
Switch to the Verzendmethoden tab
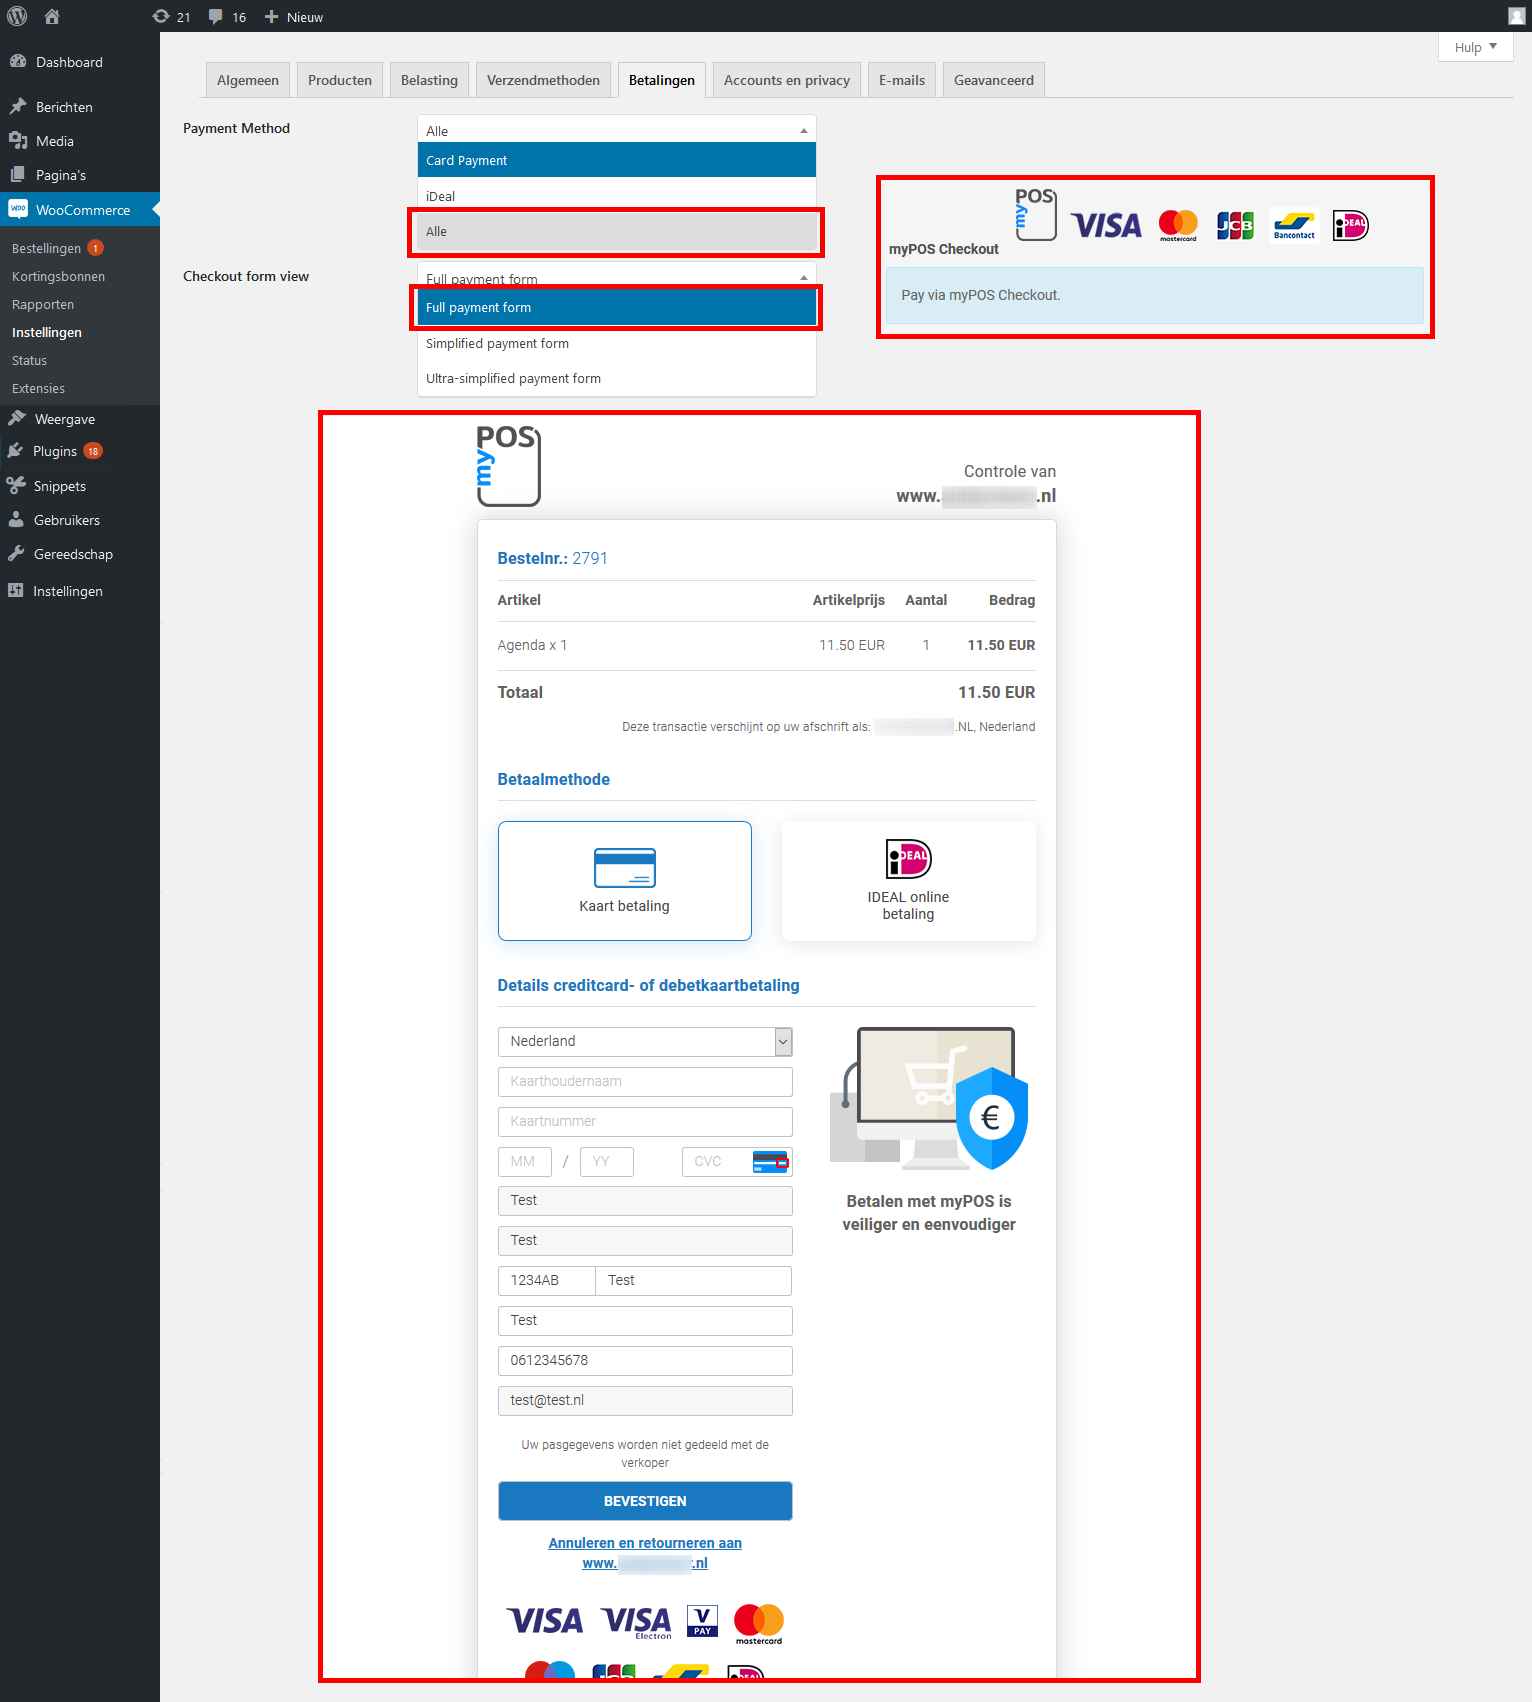543,80
